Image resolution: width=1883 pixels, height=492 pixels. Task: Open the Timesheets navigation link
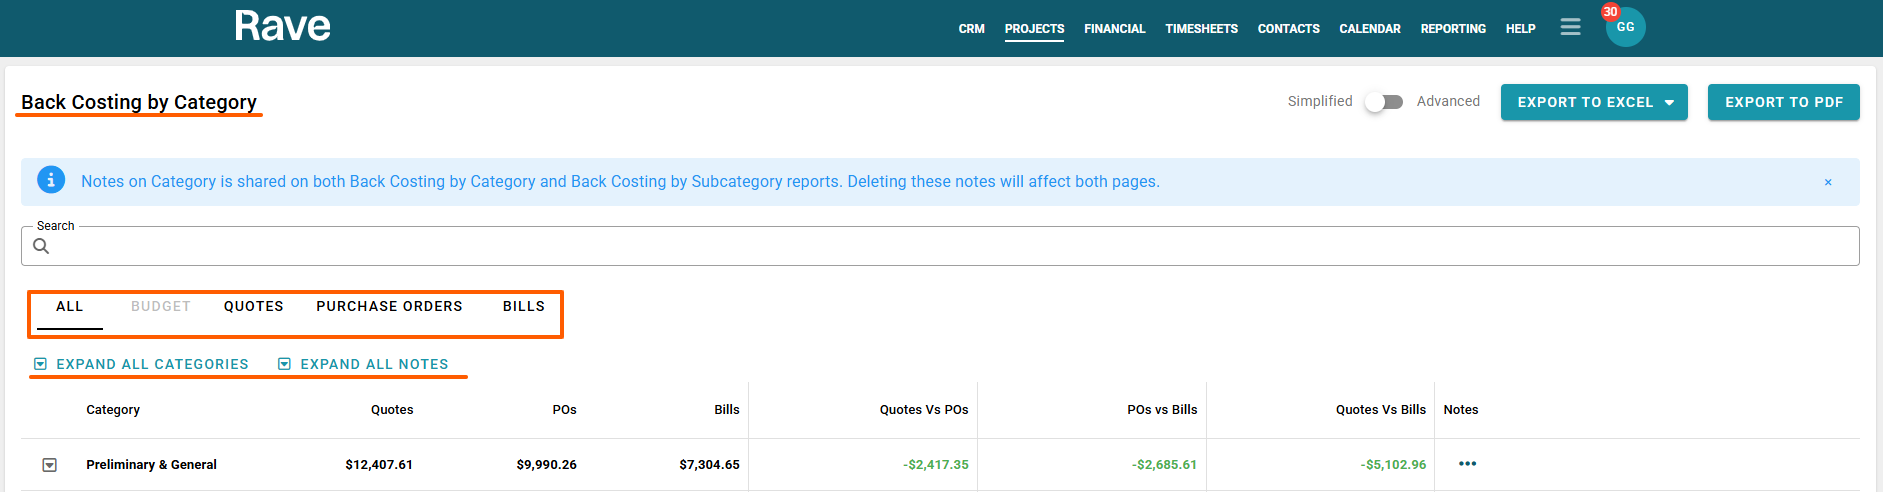click(1201, 29)
